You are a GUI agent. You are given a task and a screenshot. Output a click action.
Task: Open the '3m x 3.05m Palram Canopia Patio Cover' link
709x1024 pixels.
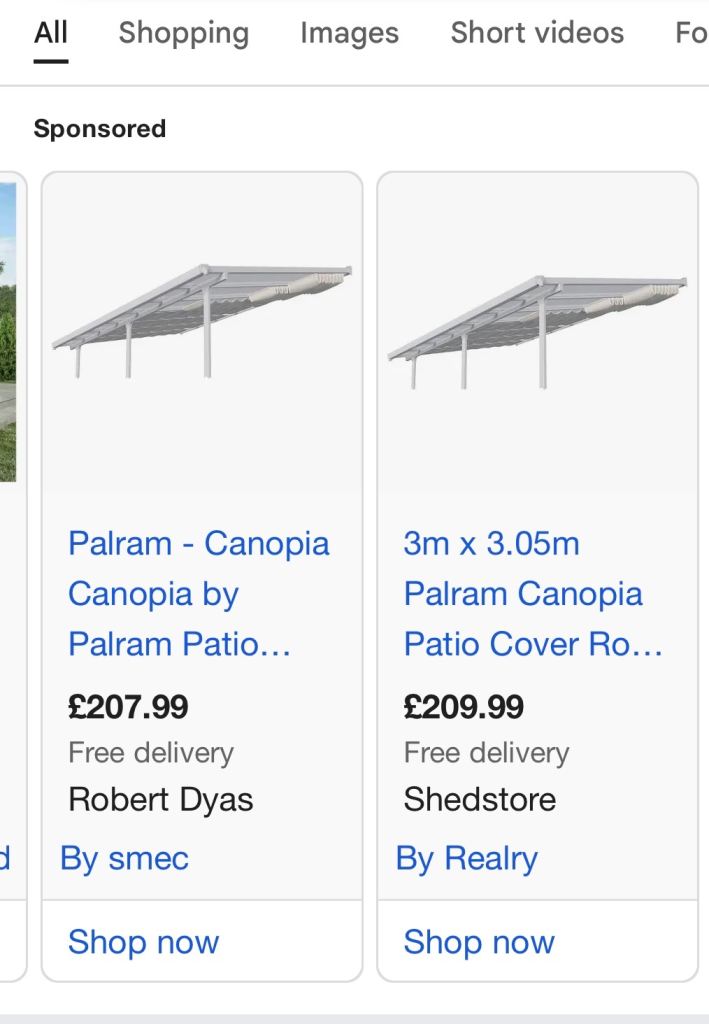(535, 594)
